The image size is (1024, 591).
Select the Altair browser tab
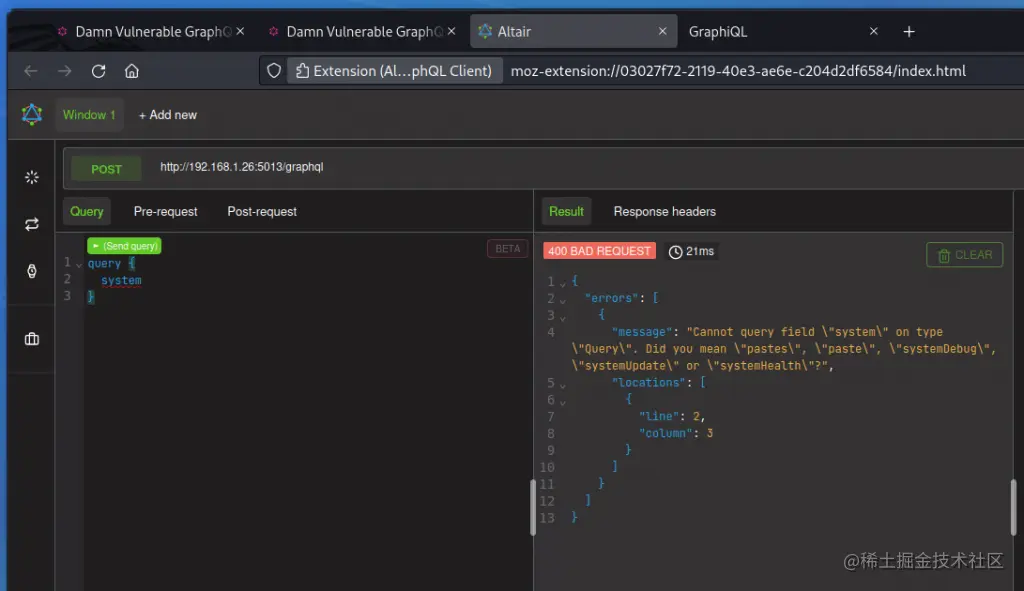point(573,31)
